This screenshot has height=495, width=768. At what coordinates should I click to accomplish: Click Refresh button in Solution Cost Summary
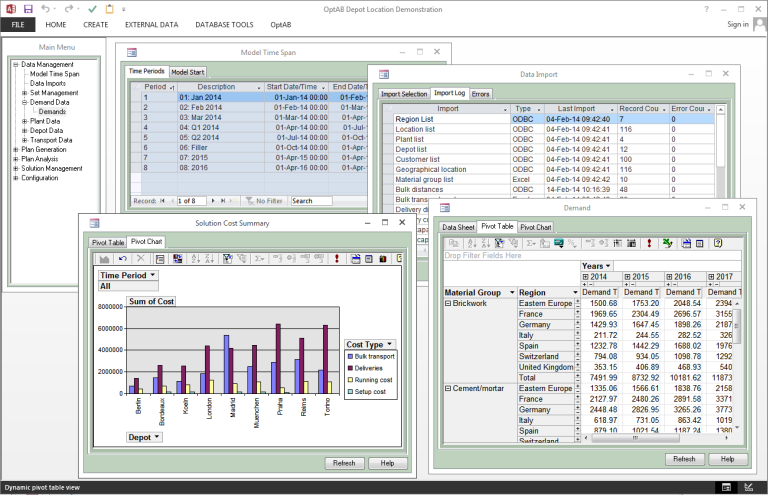pyautogui.click(x=344, y=463)
